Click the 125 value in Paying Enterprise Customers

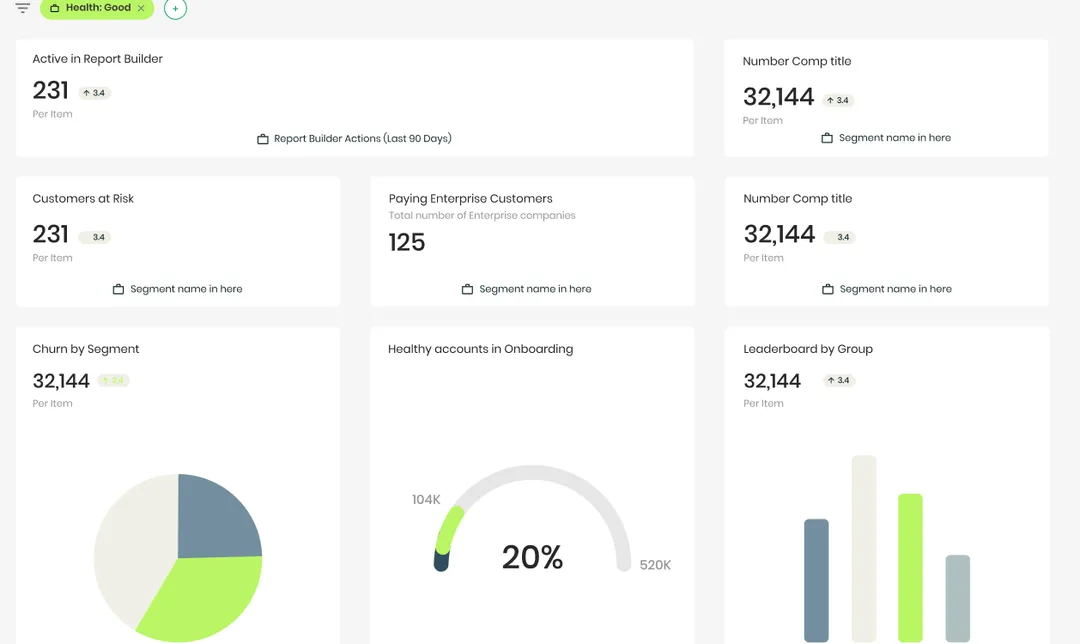pos(407,242)
